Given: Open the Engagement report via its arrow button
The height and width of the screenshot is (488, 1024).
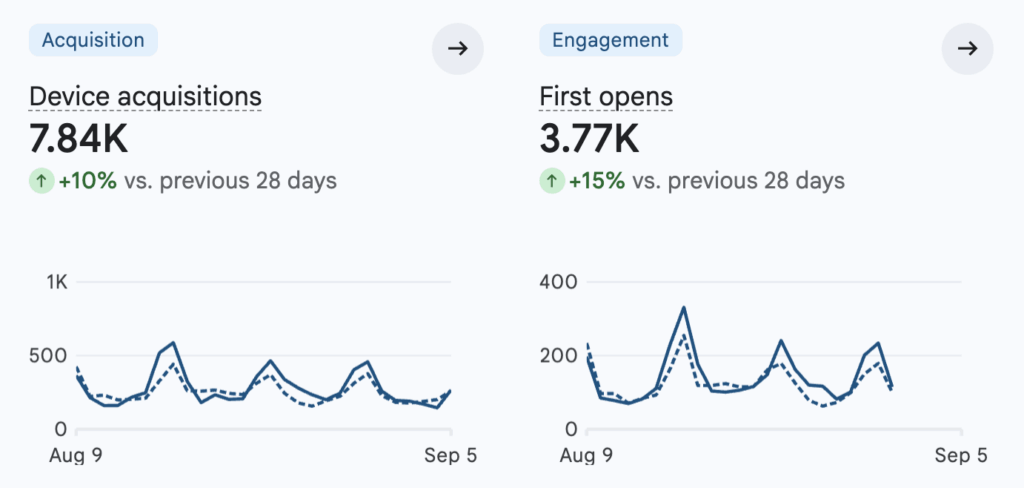Looking at the screenshot, I should [x=967, y=48].
